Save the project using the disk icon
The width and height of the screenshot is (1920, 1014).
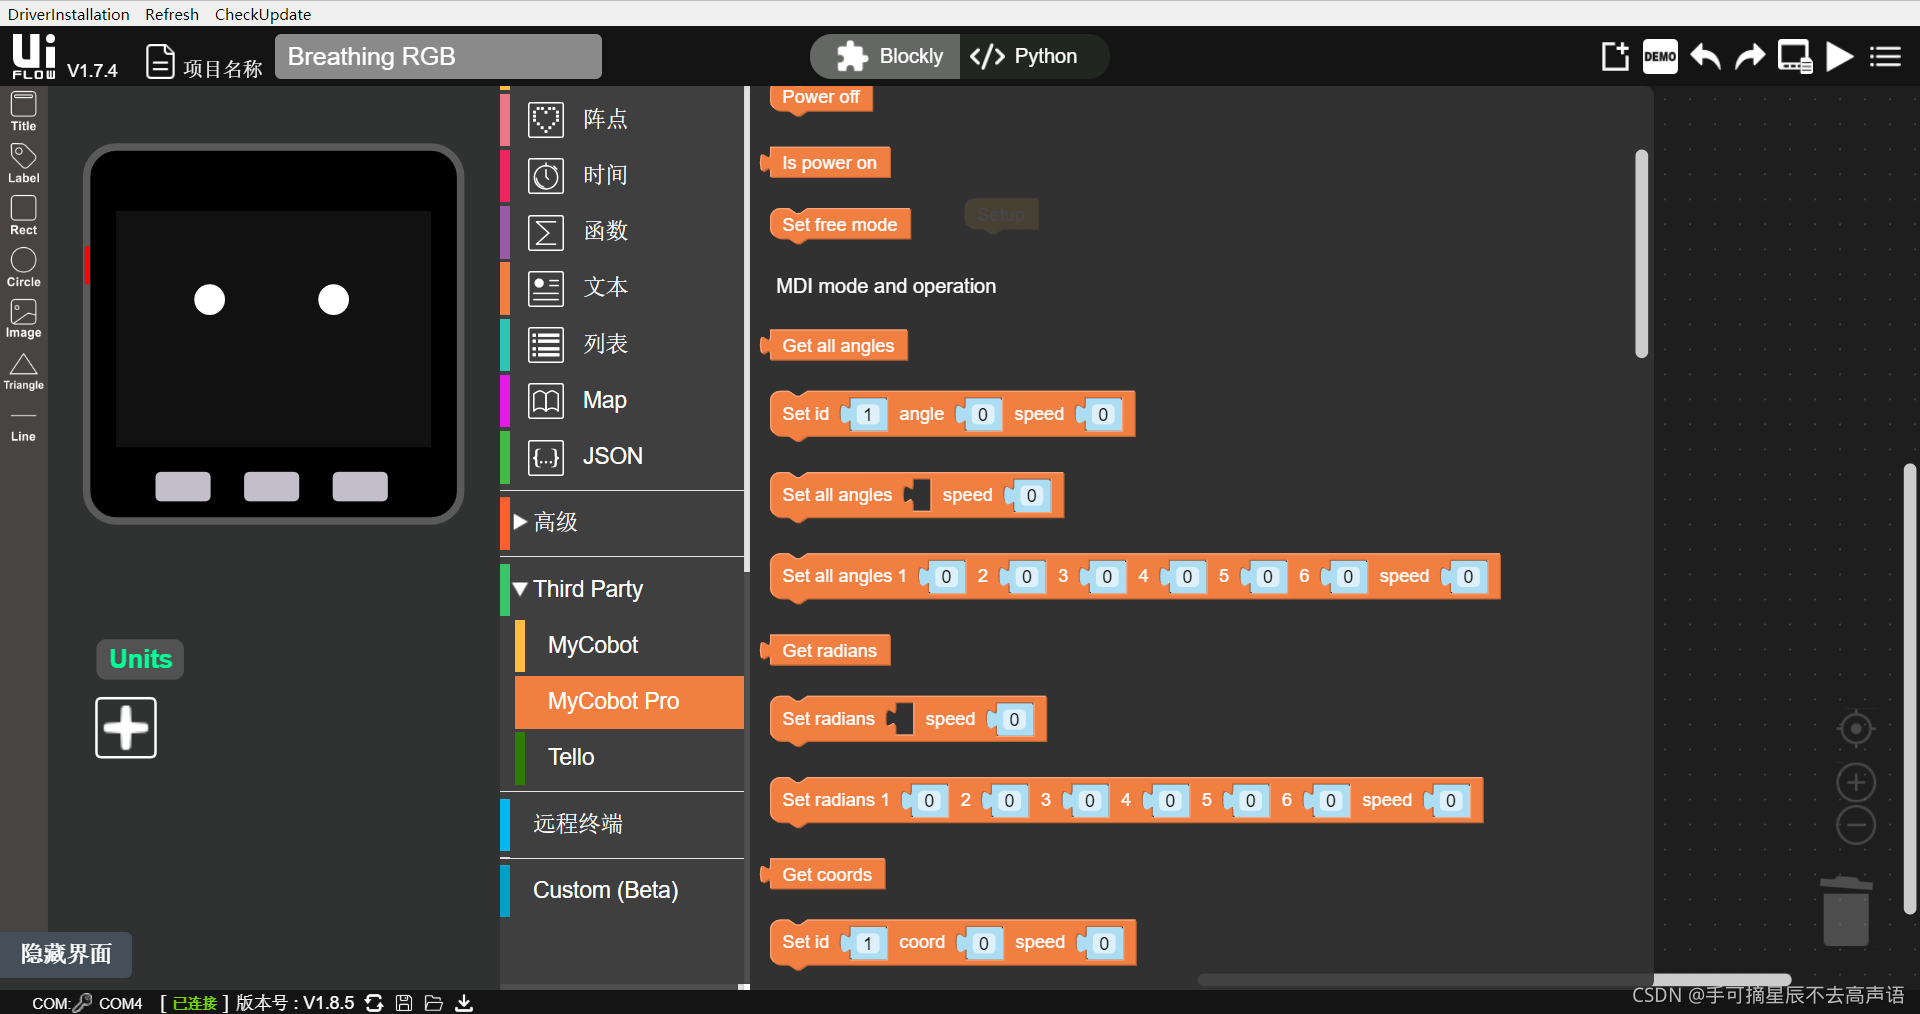tap(404, 1003)
